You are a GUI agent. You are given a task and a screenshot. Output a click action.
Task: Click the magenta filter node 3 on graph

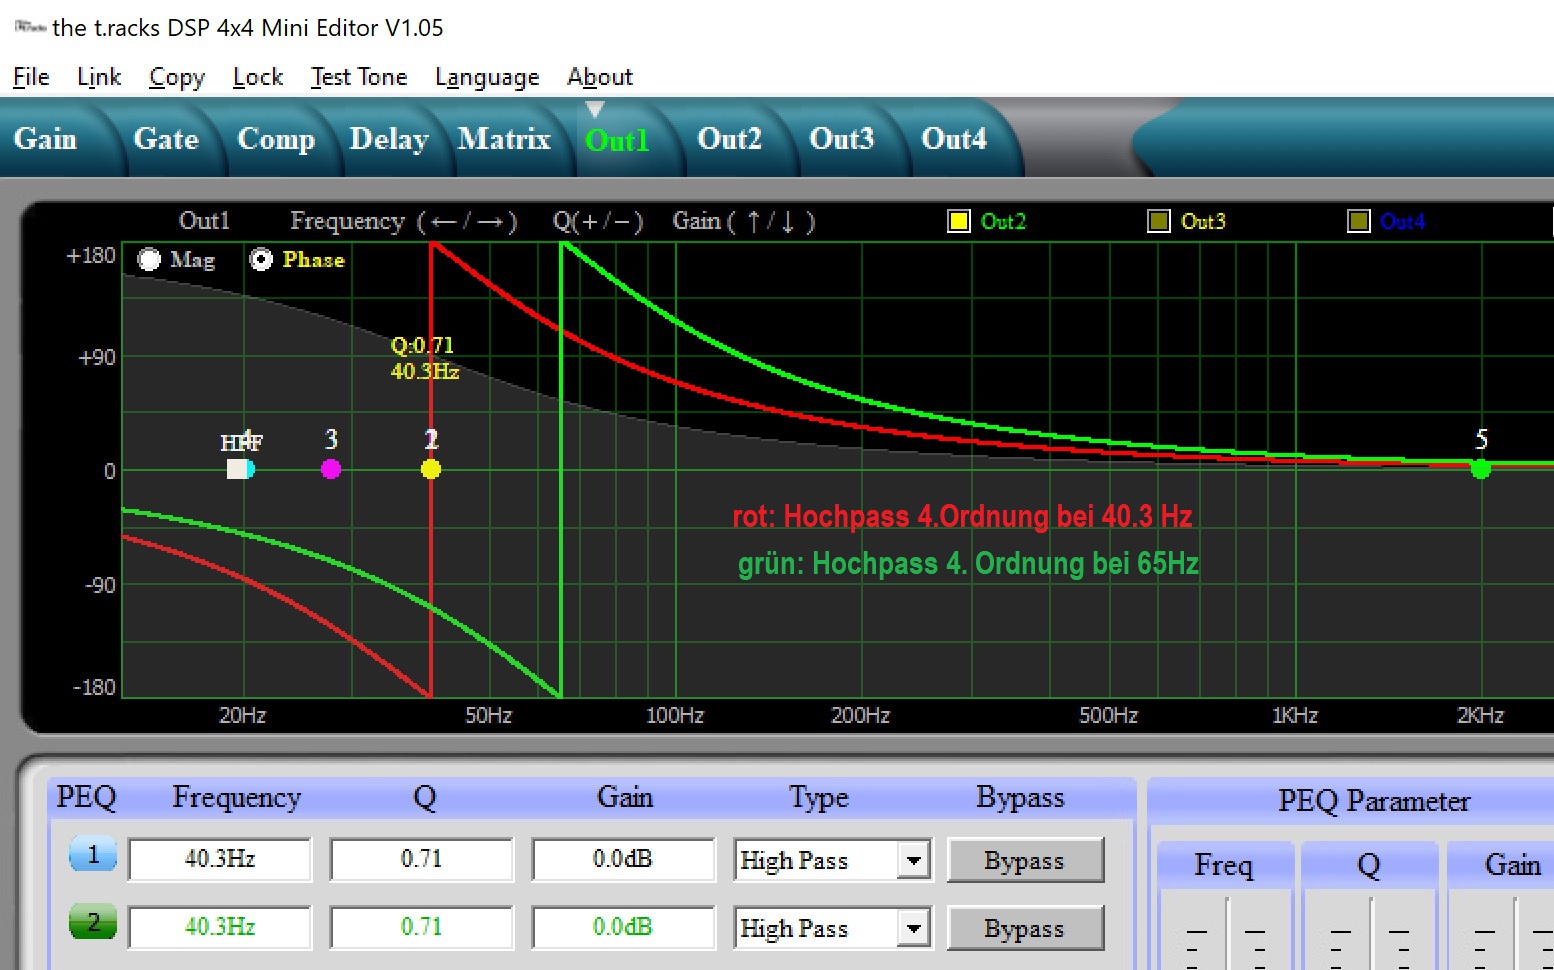point(331,469)
